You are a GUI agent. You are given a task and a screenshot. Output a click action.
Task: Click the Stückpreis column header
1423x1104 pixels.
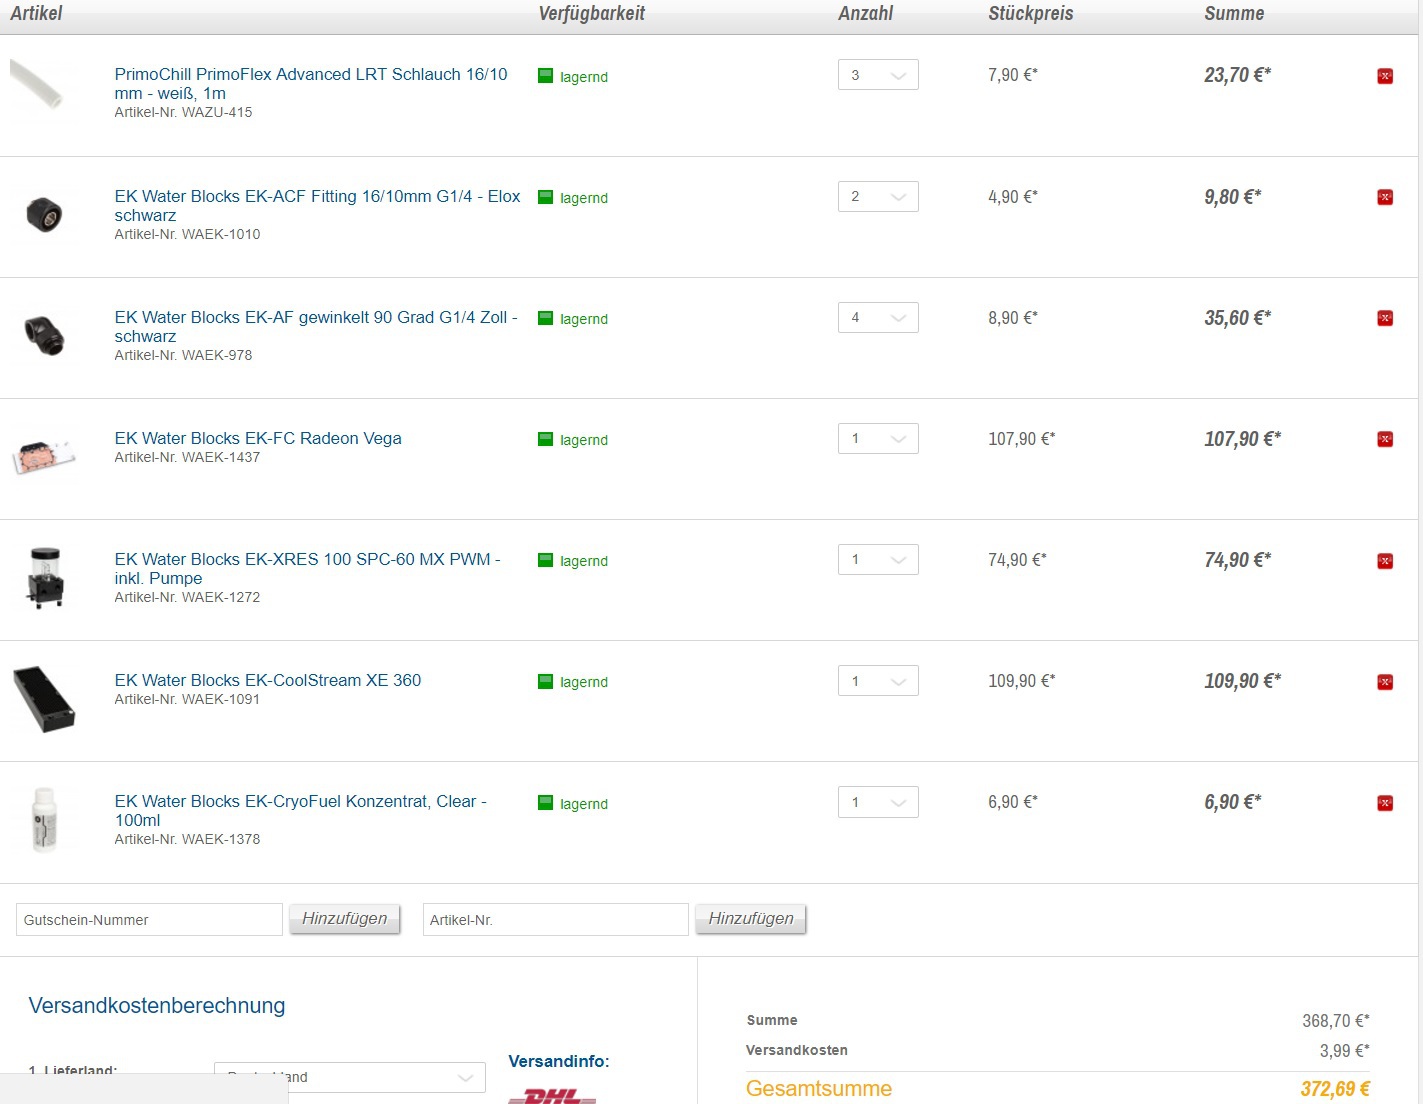pyautogui.click(x=1031, y=13)
